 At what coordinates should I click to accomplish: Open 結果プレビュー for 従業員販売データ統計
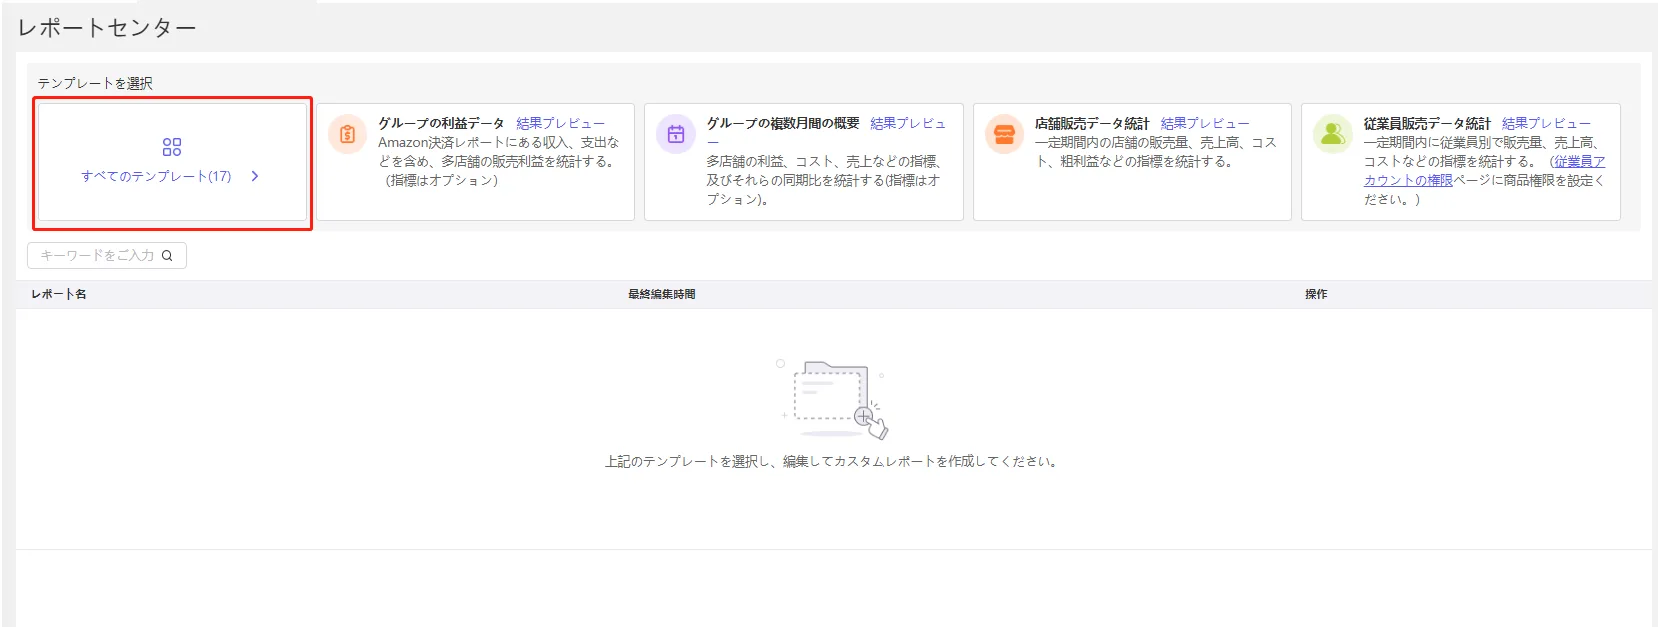(1546, 123)
